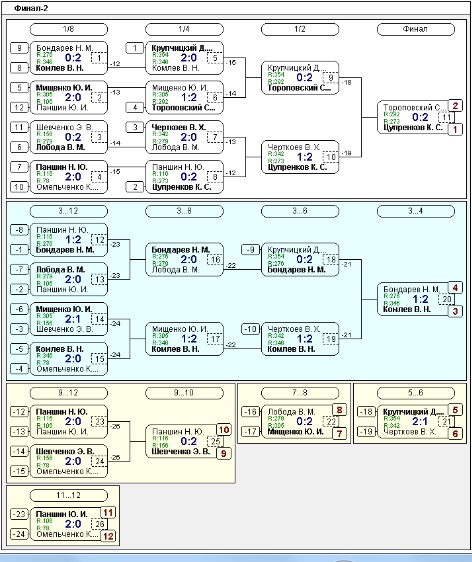Click the red place badge 2 for Тороповский

point(455,105)
